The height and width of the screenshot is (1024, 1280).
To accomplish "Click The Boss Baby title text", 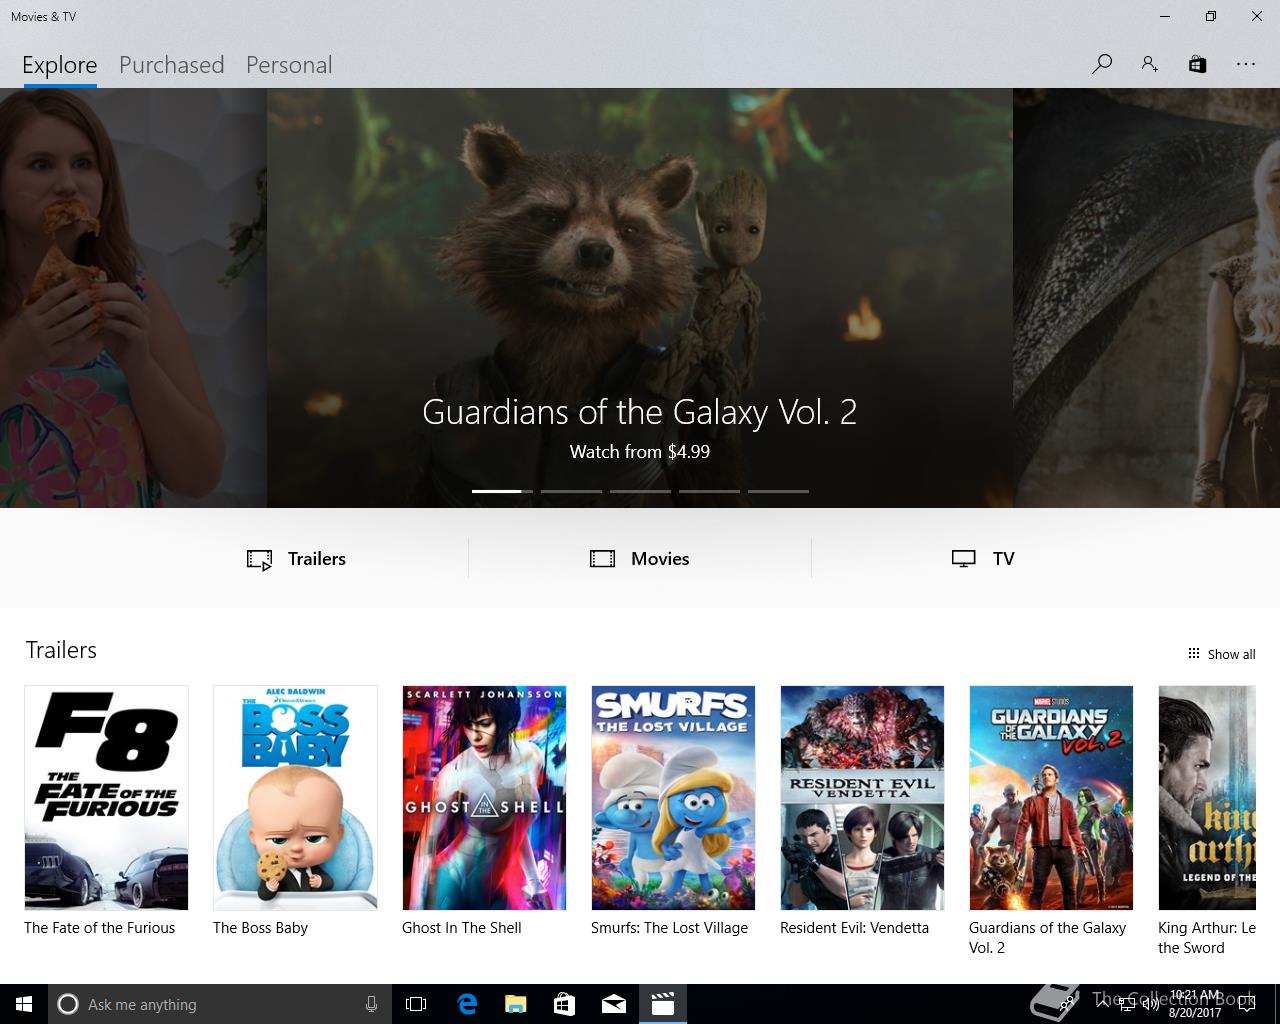I will 260,928.
